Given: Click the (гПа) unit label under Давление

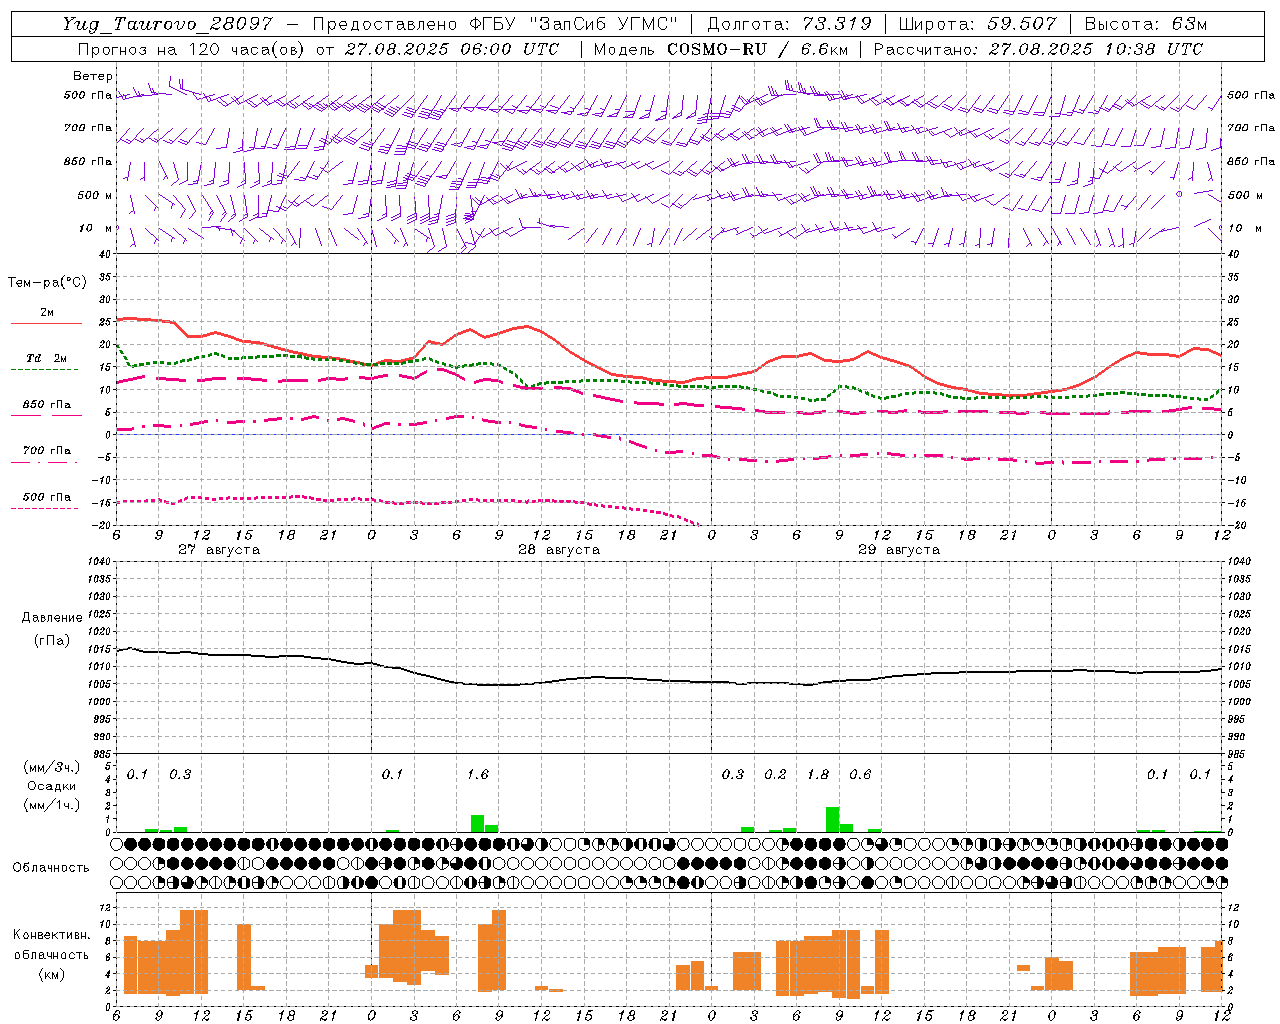Looking at the screenshot, I should pos(52,641).
